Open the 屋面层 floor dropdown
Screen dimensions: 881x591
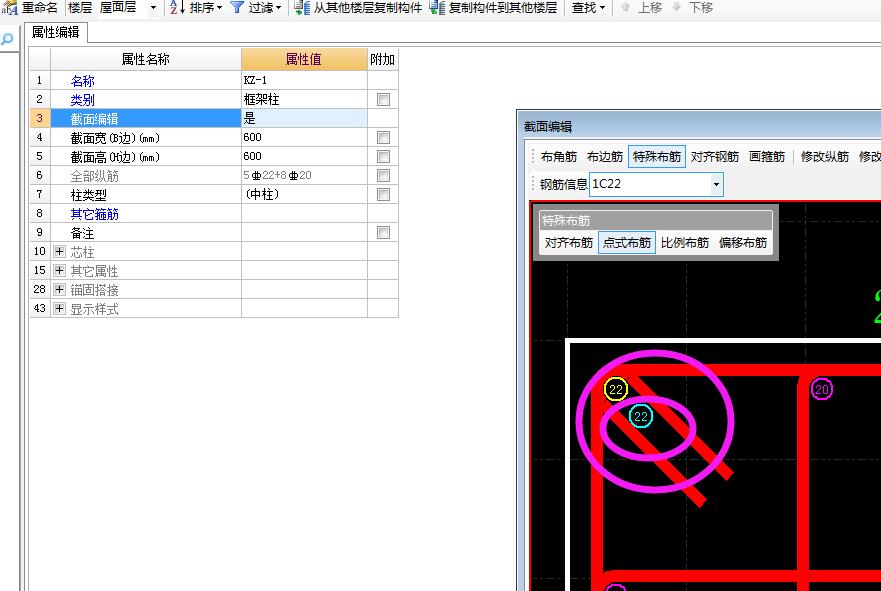(x=153, y=7)
